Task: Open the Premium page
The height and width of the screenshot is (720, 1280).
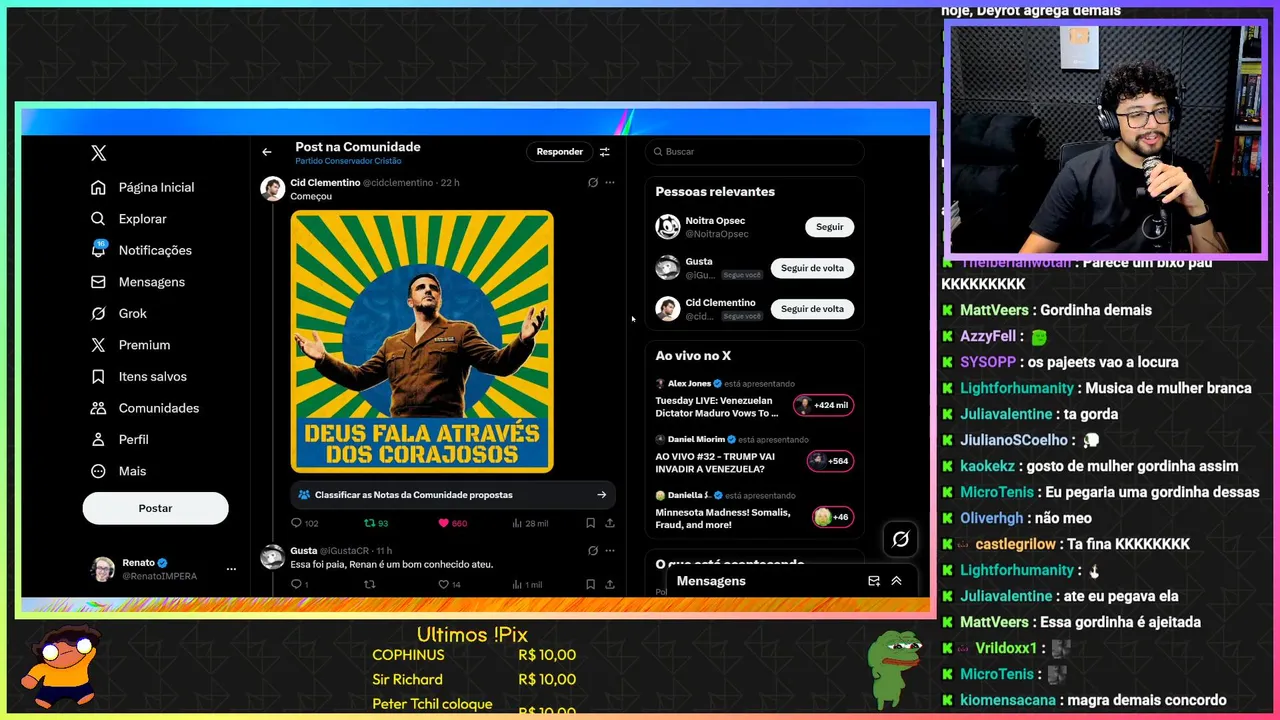Action: [x=130, y=345]
